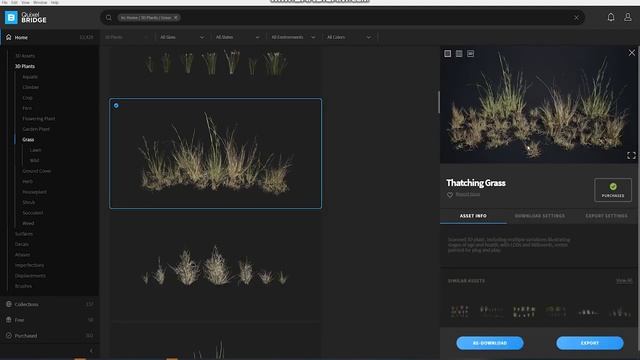The width and height of the screenshot is (640, 360).
Task: Open Displacements category
Action: click(x=30, y=276)
